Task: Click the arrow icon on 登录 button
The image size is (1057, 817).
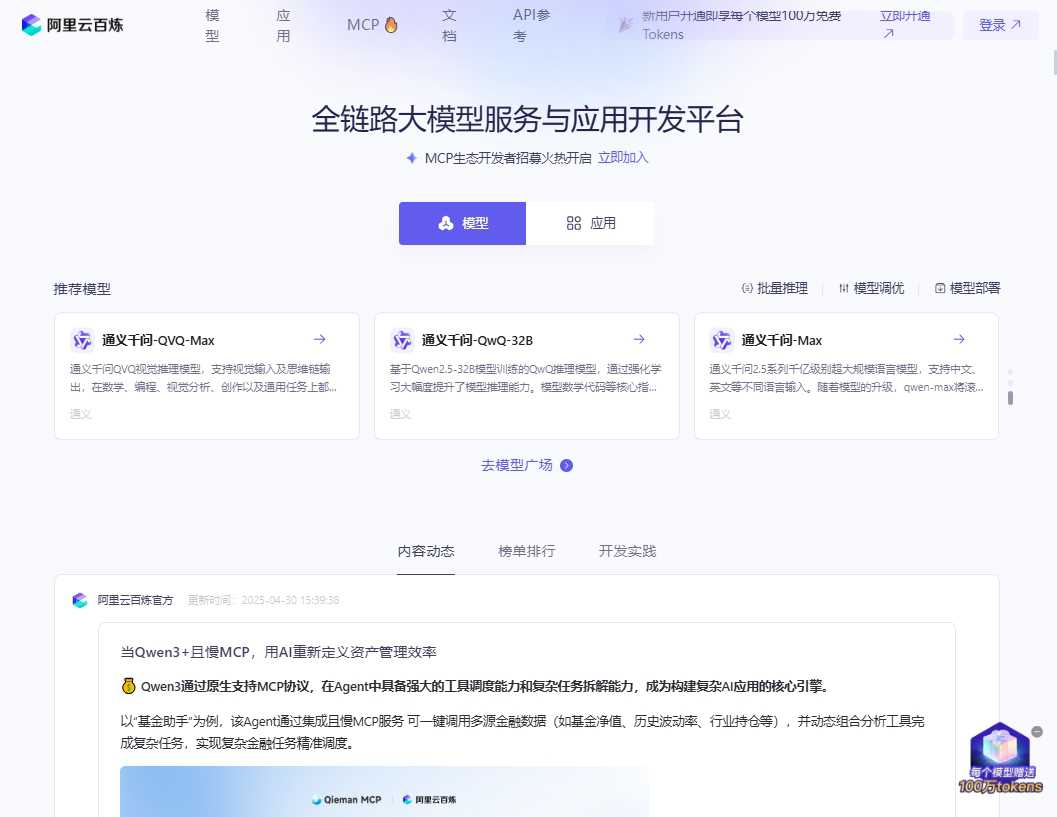Action: [x=1016, y=24]
